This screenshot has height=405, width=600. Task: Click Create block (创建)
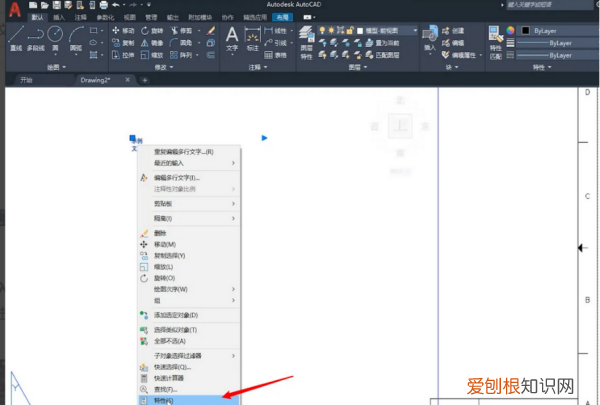pyautogui.click(x=453, y=31)
